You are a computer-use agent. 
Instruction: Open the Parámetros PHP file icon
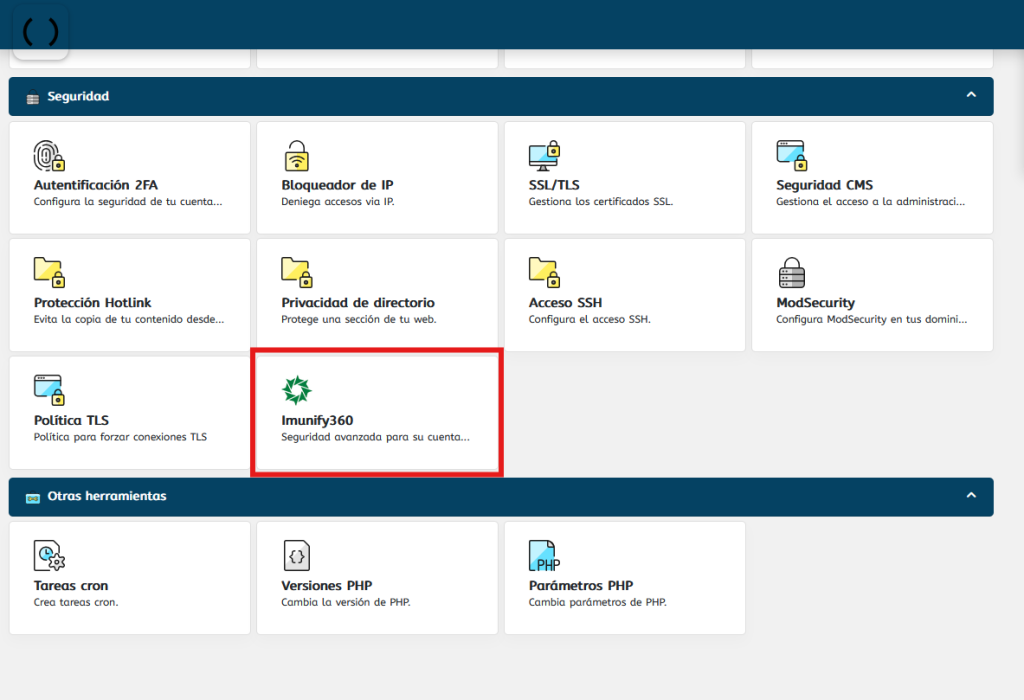tap(544, 555)
